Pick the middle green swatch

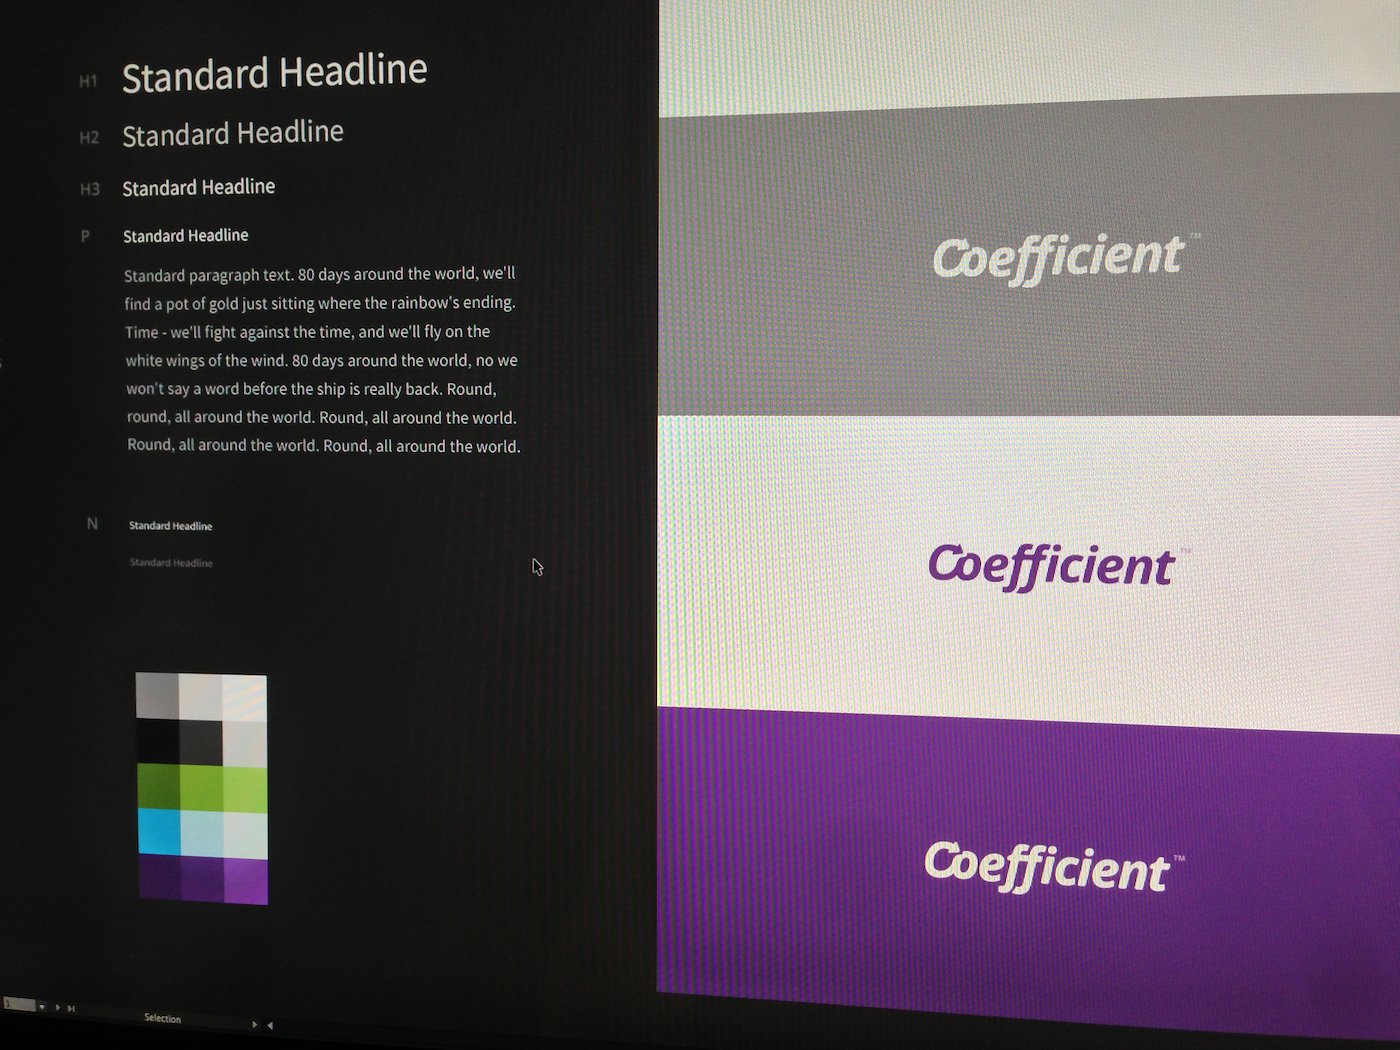(x=202, y=788)
